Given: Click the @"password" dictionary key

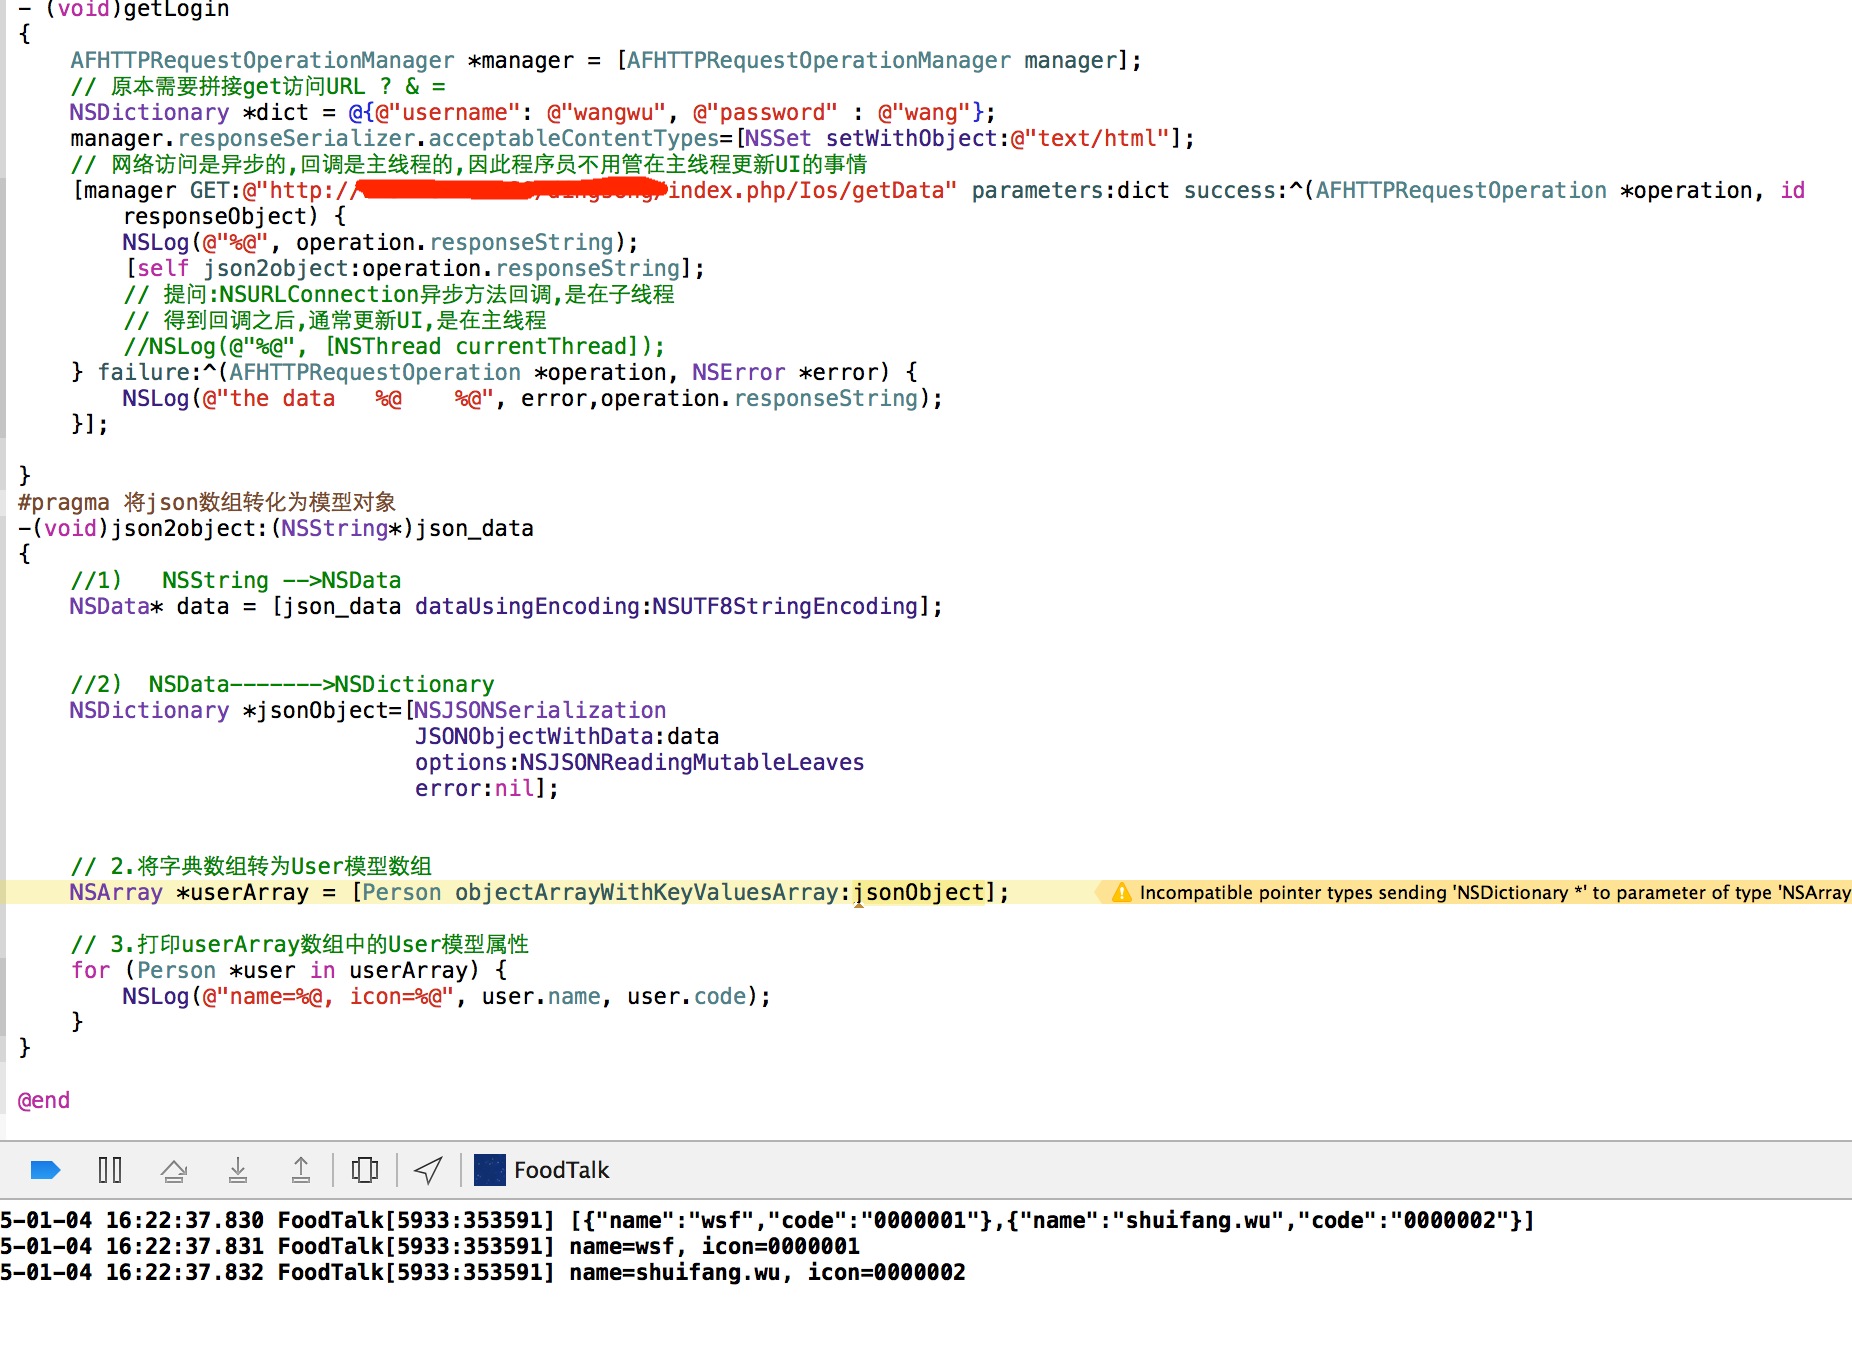Looking at the screenshot, I should (765, 112).
